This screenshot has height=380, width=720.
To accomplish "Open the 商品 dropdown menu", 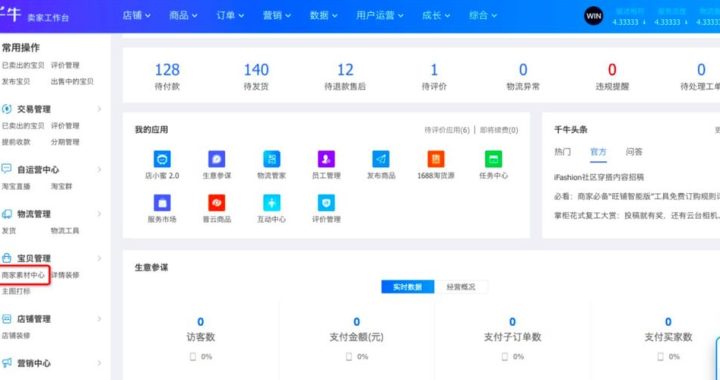I will coord(183,16).
